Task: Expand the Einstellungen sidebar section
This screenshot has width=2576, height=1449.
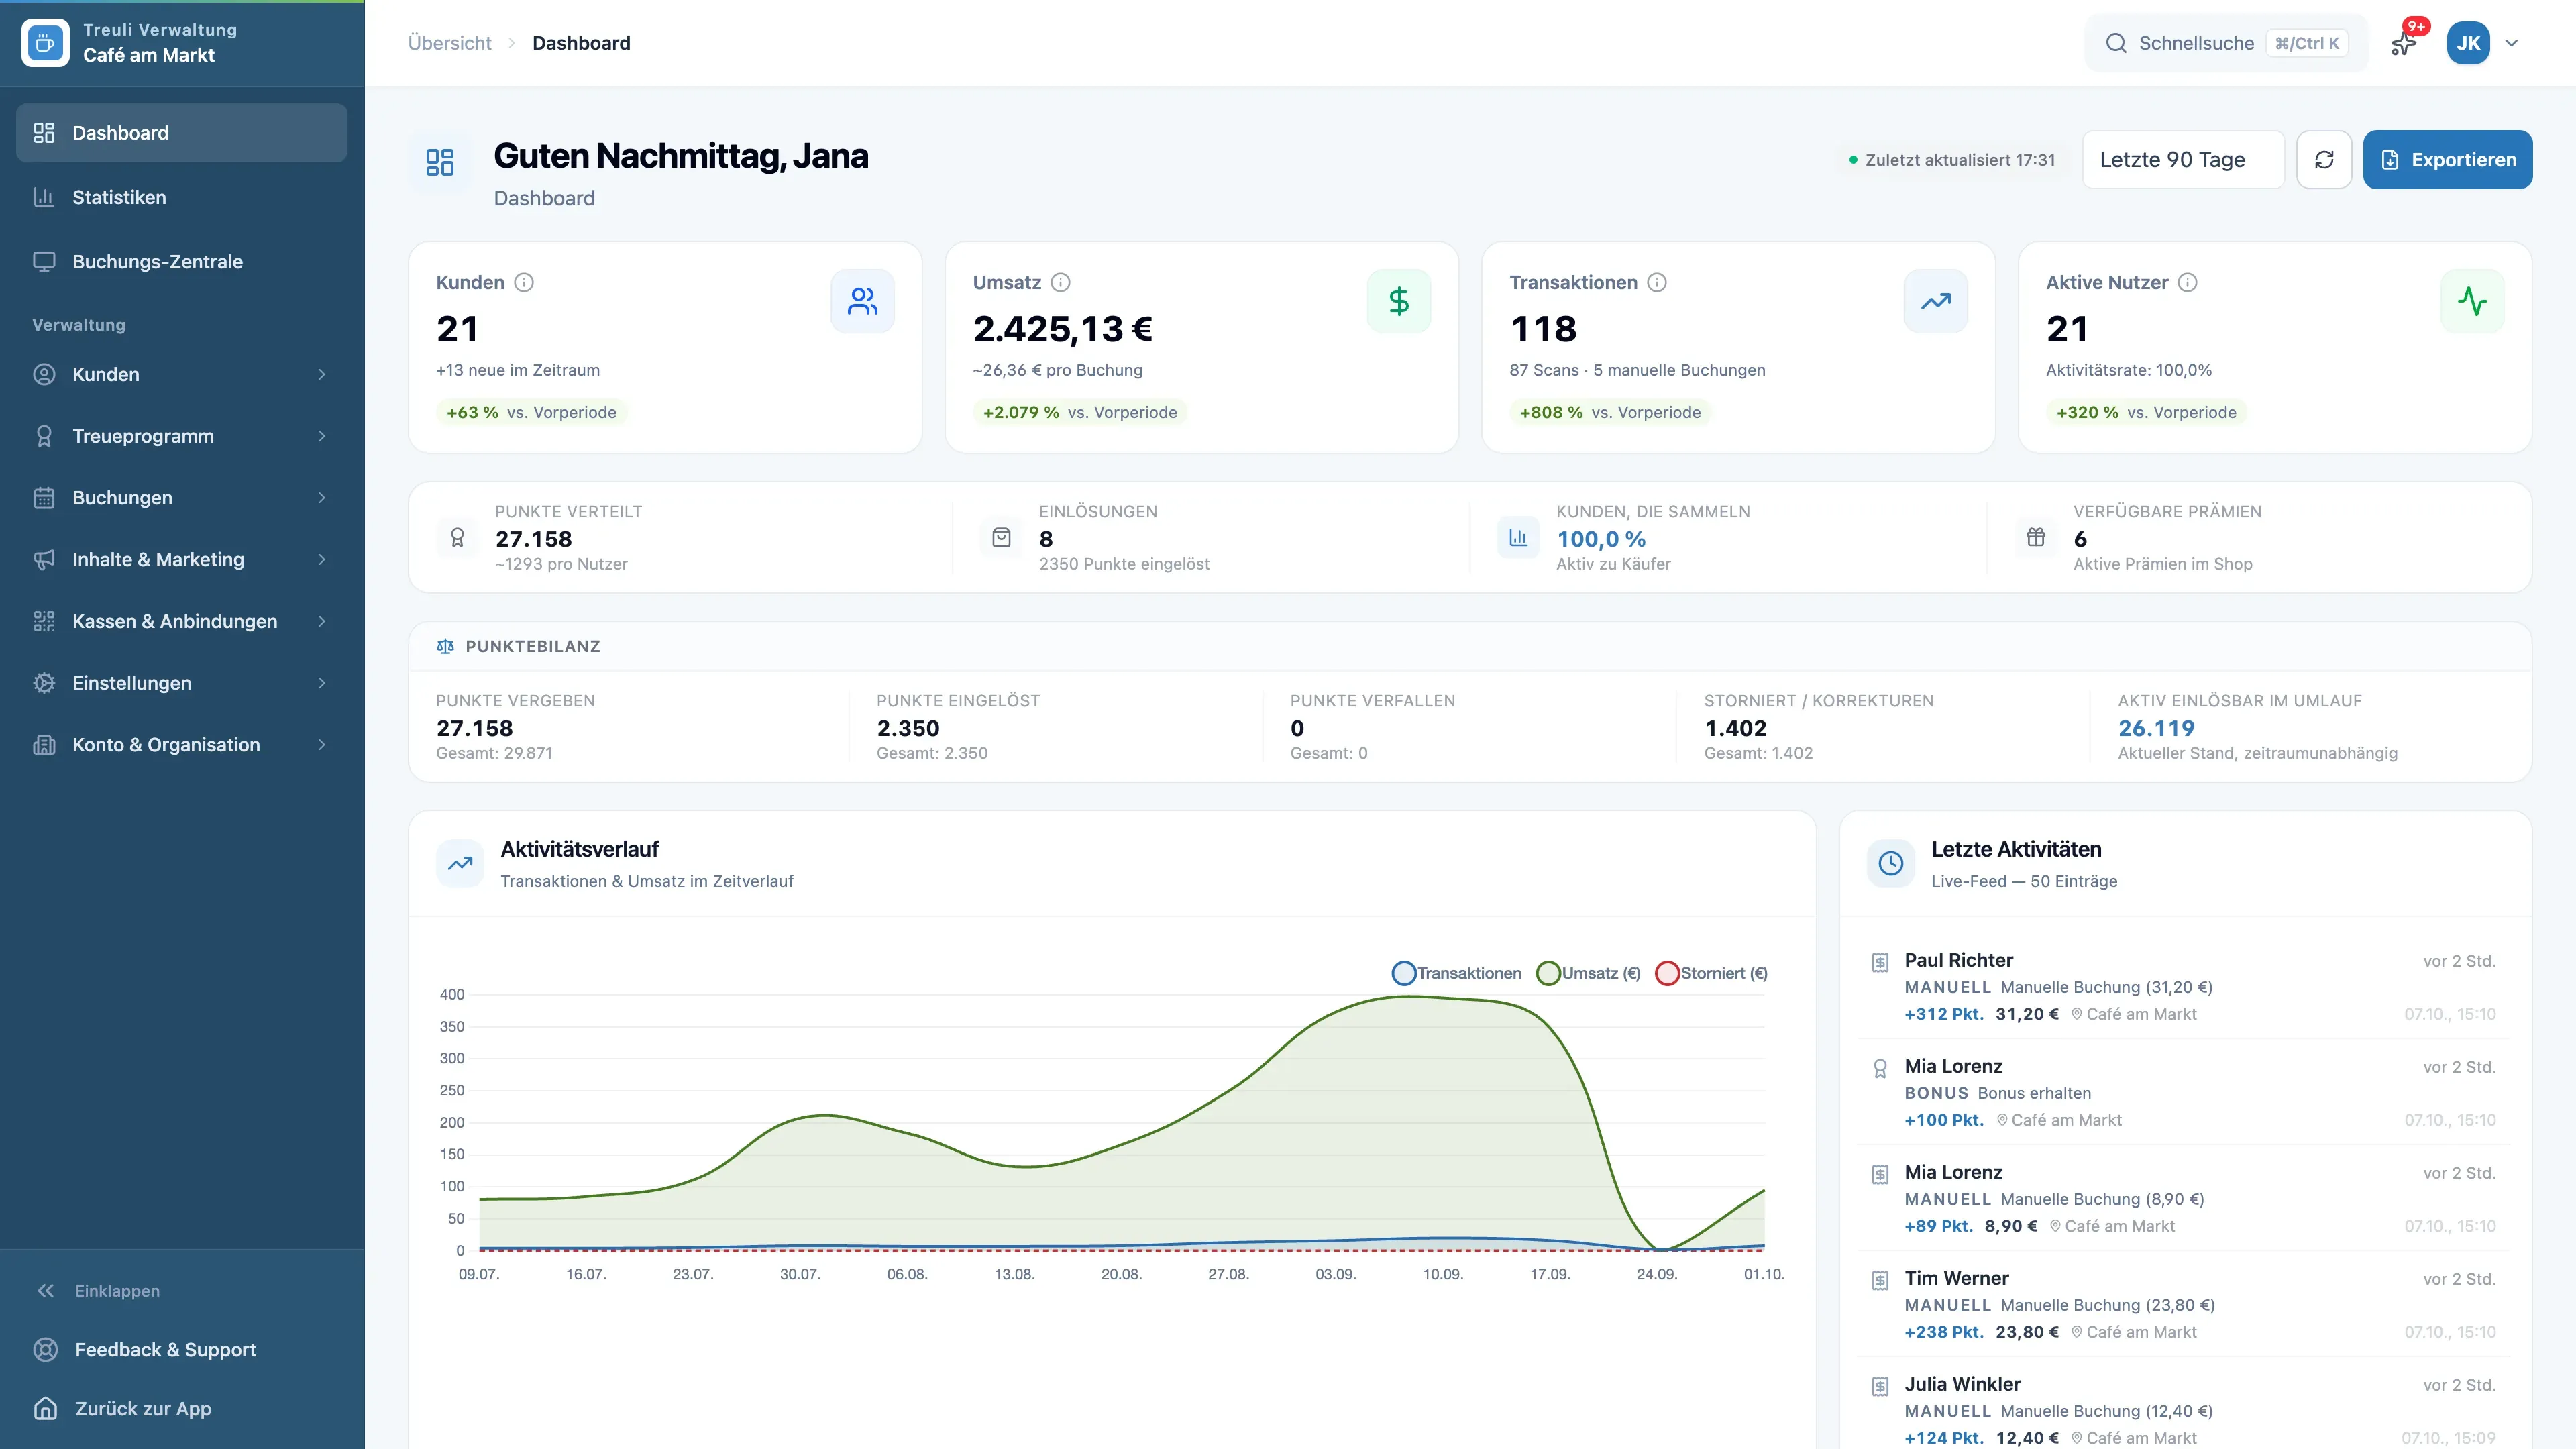Action: click(182, 683)
